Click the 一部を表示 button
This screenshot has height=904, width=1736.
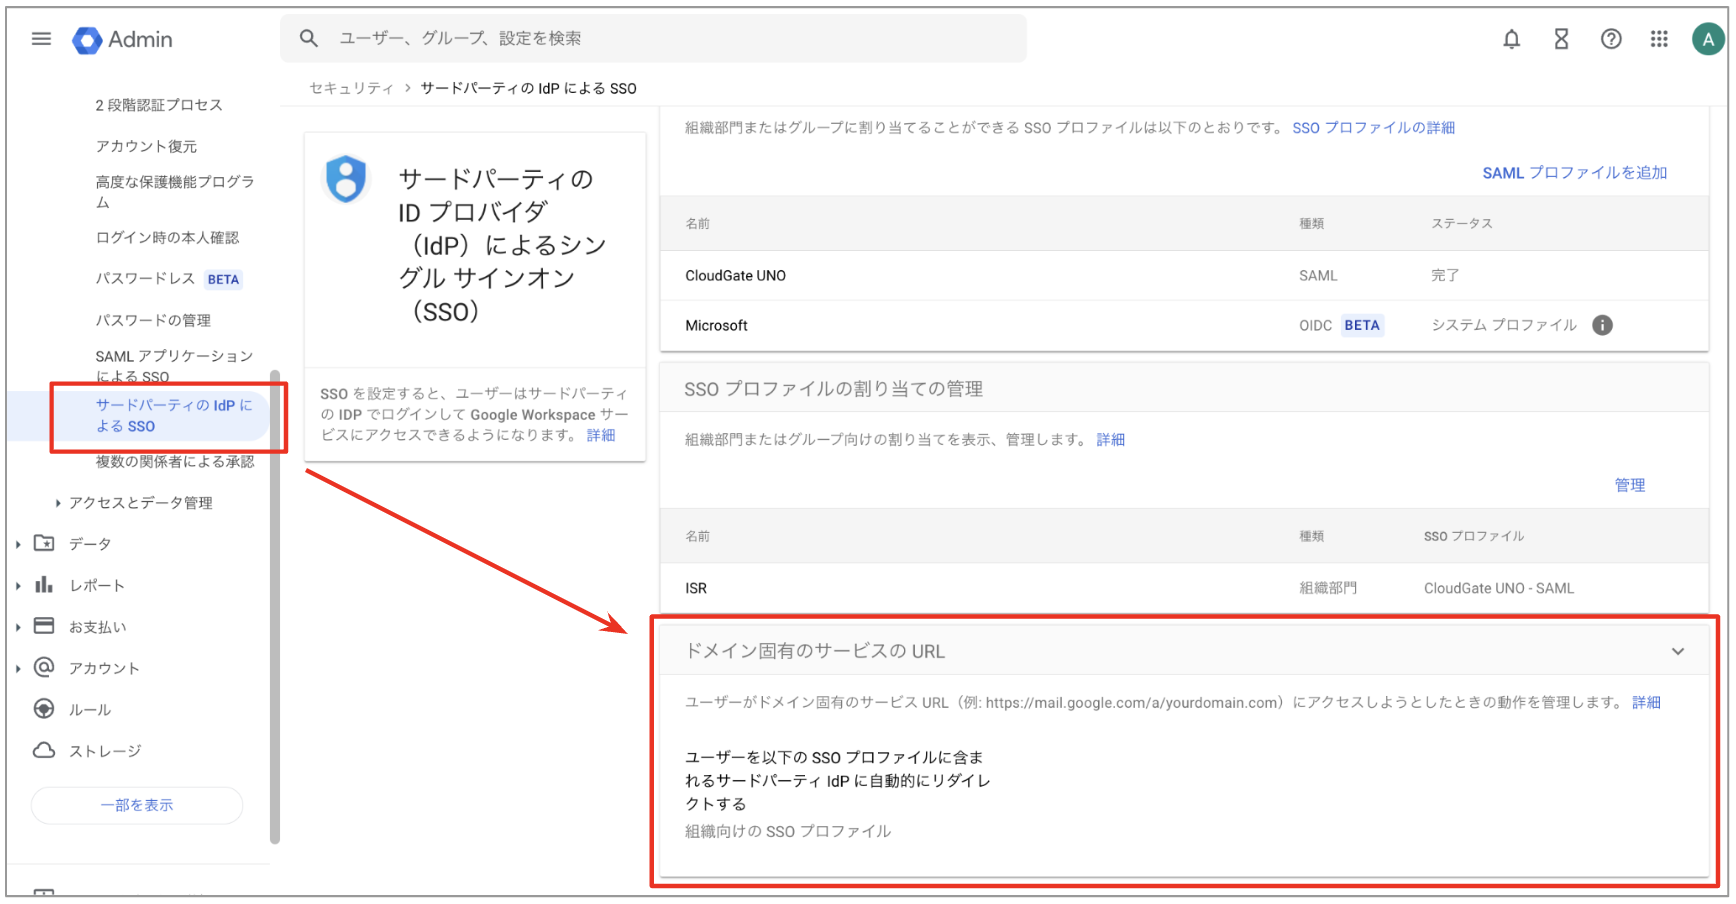coord(137,805)
